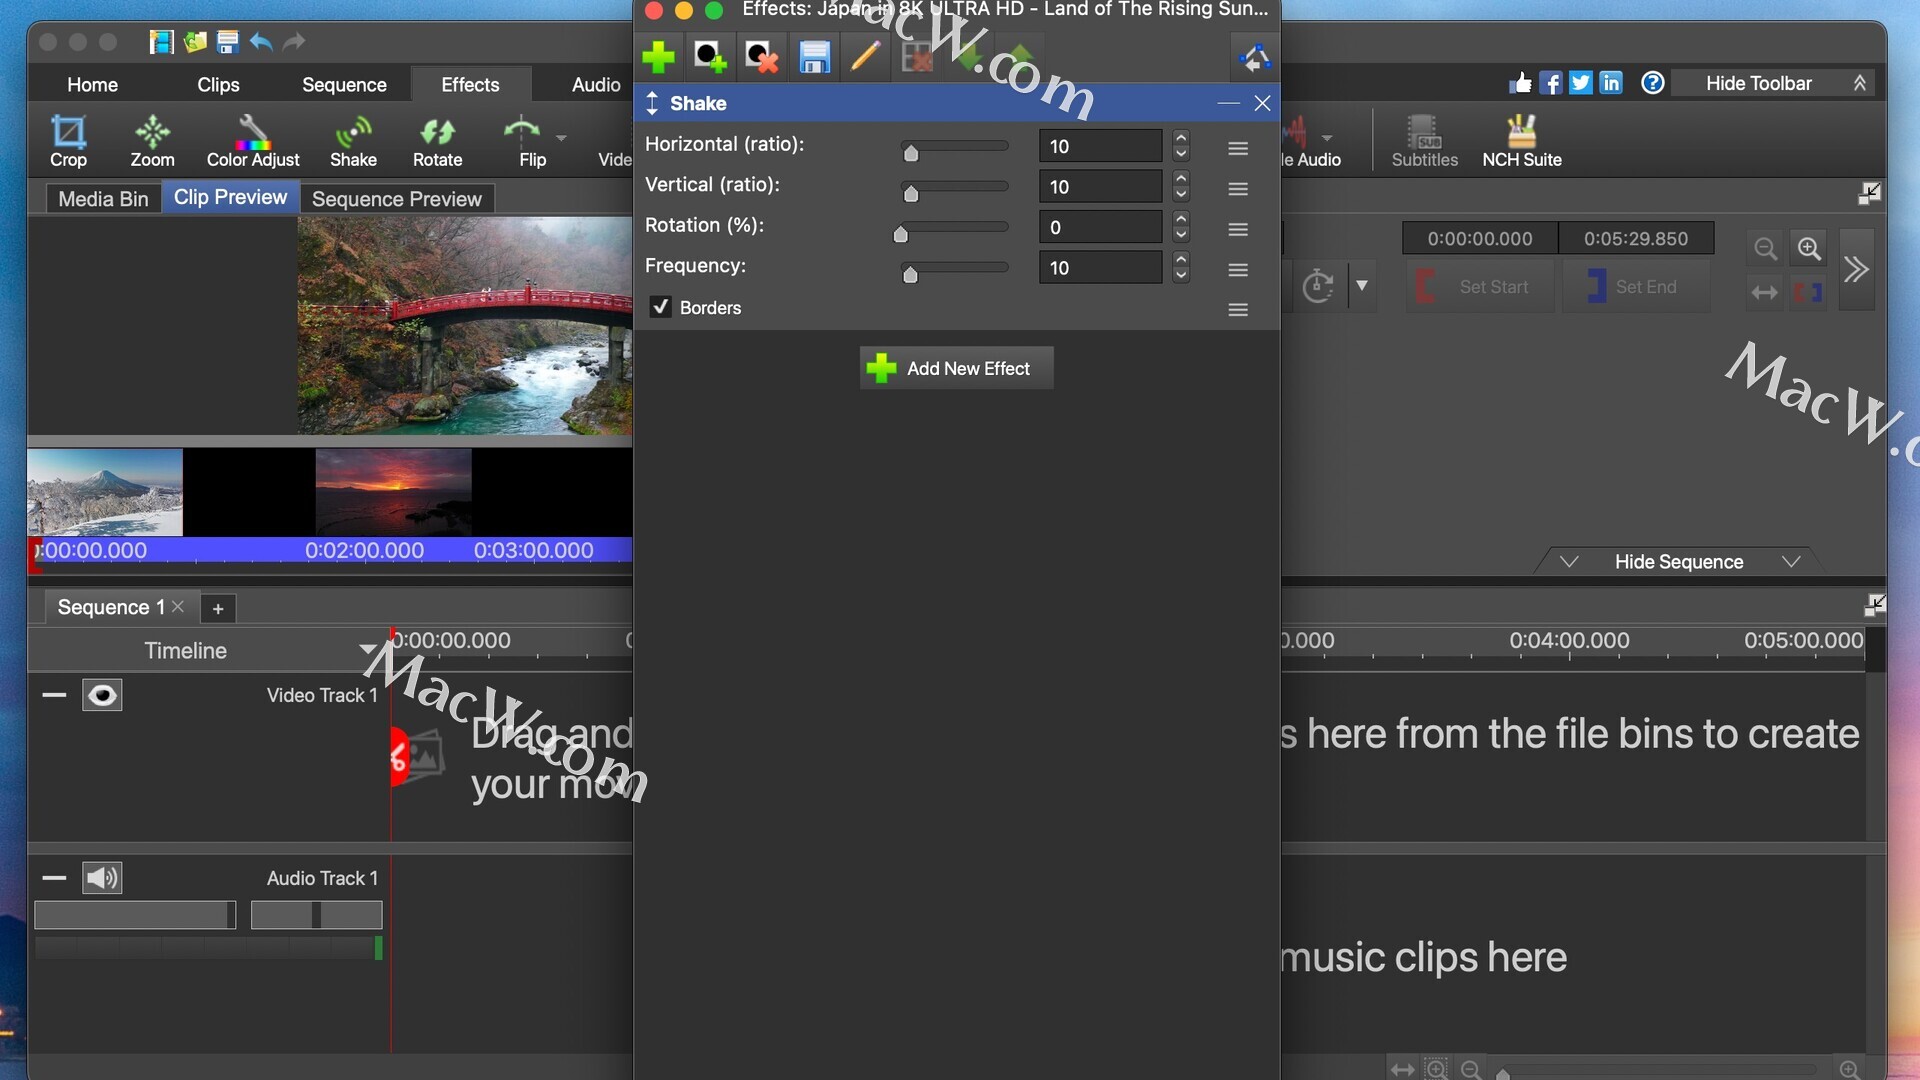Open the NCH Suite tool
Image resolution: width=1920 pixels, height=1080 pixels.
coord(1521,141)
